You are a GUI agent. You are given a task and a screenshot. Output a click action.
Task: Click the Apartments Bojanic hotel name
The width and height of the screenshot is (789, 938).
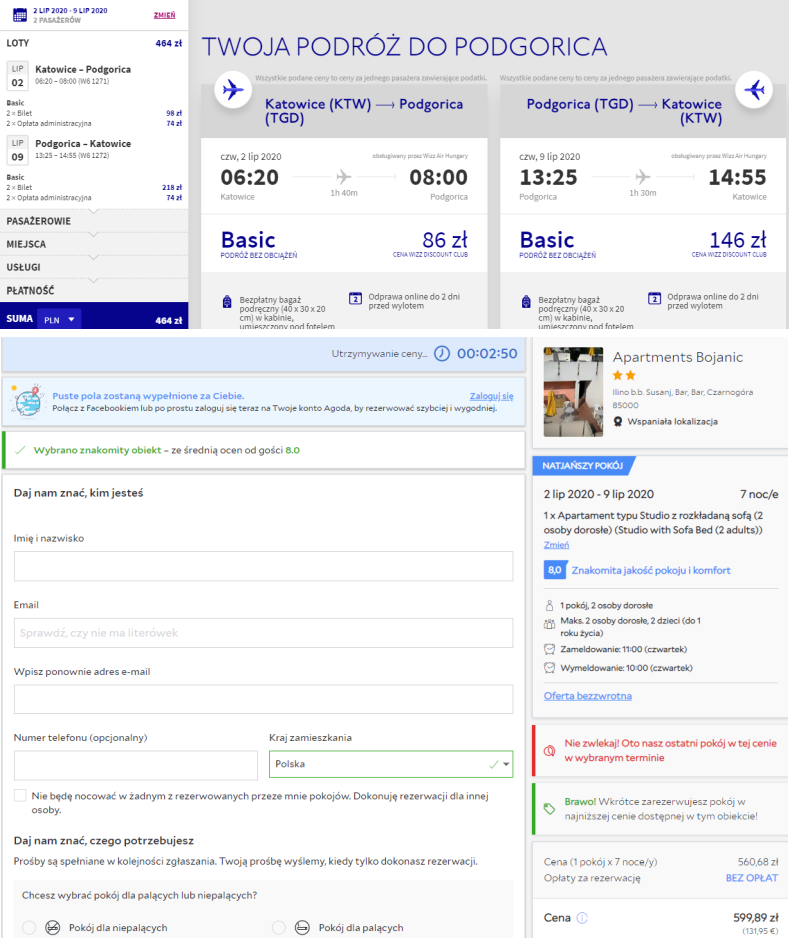tap(678, 357)
